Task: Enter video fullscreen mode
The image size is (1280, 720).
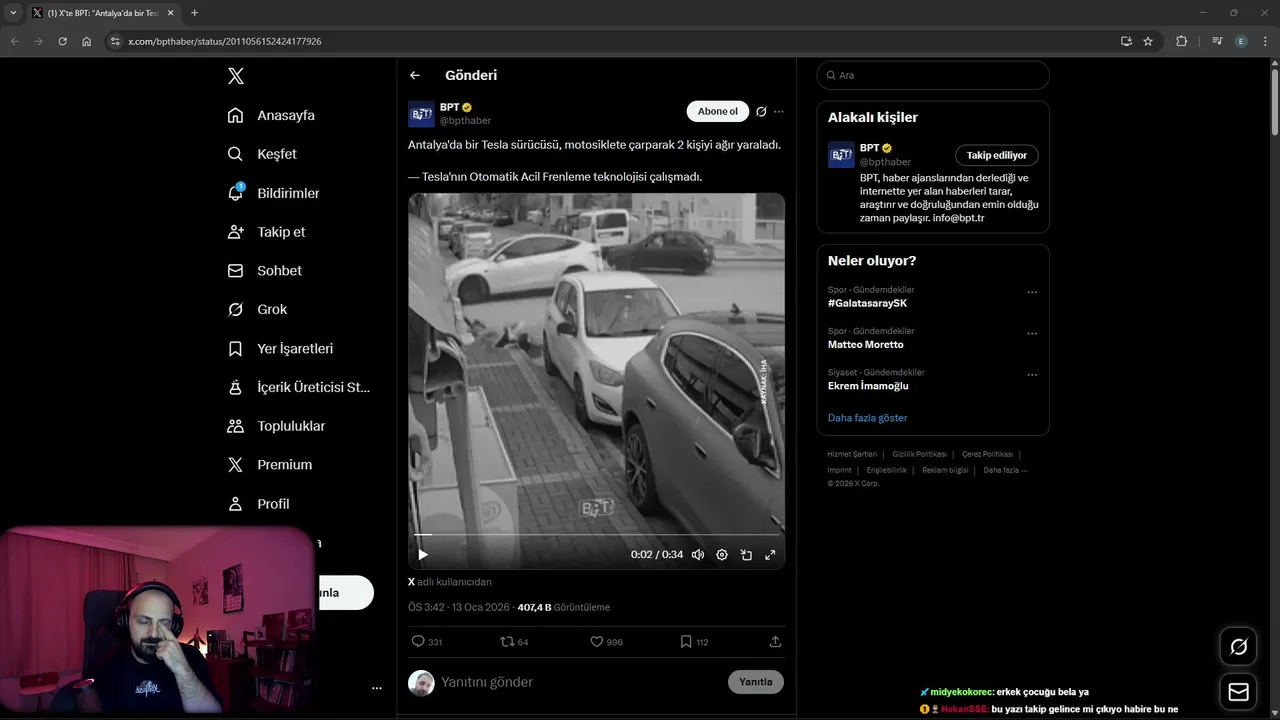Action: point(770,555)
